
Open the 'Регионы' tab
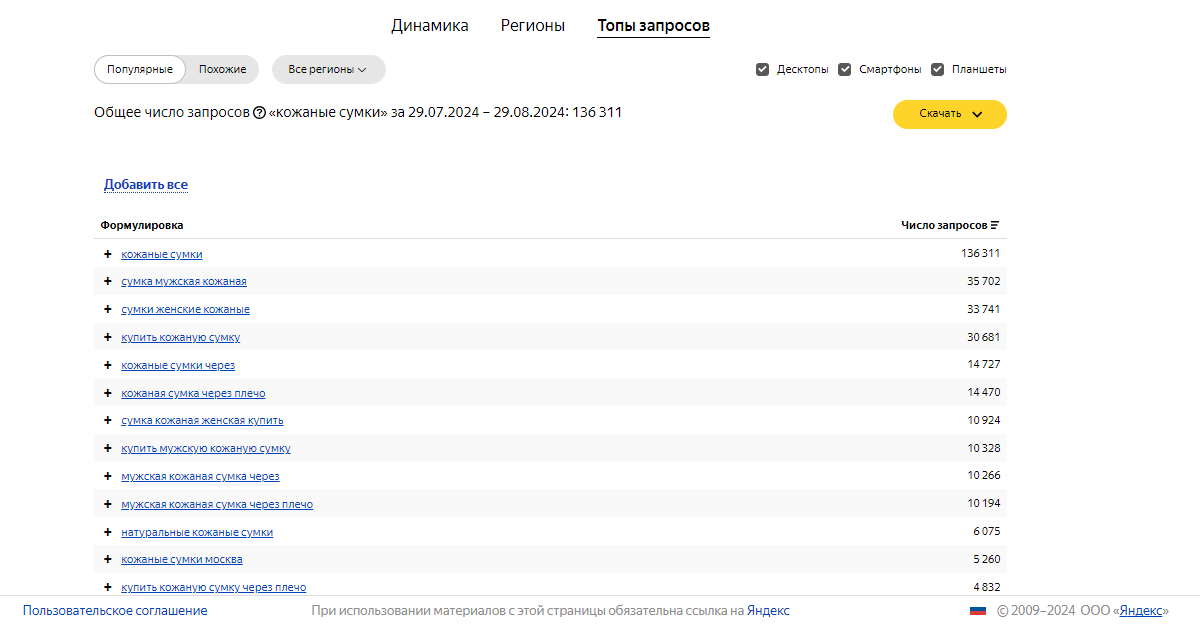tap(532, 26)
